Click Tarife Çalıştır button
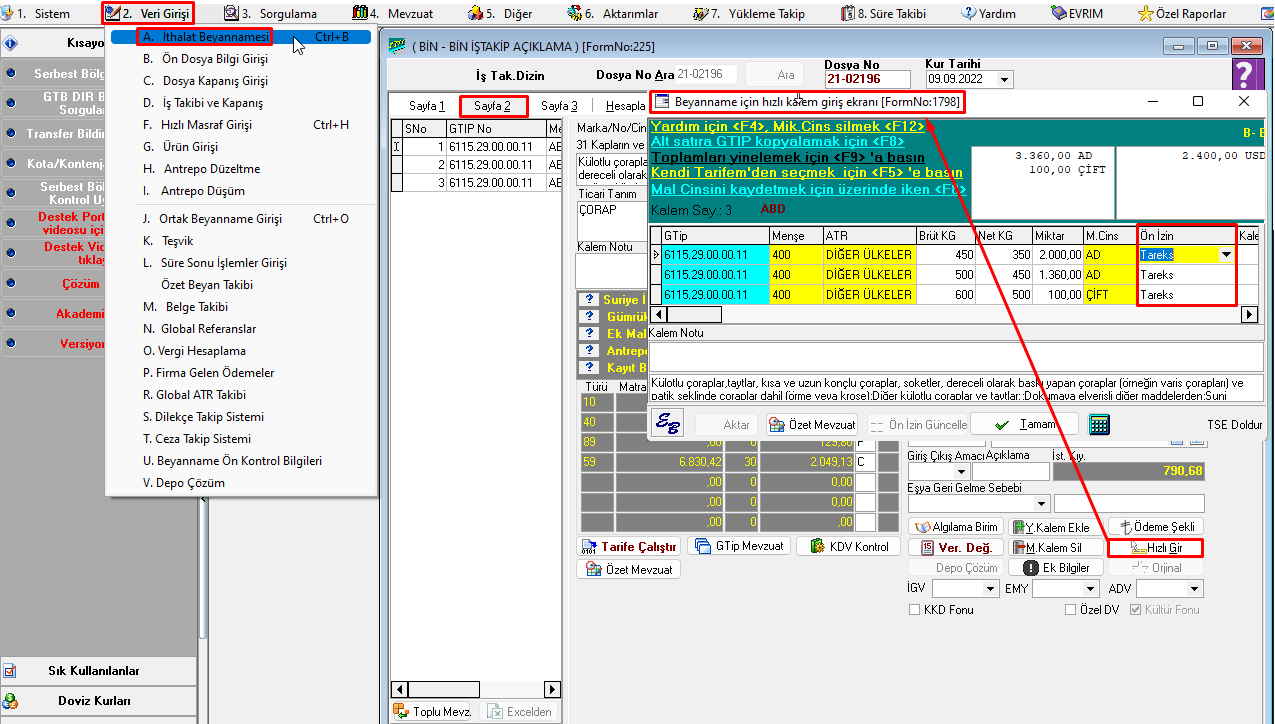 point(630,547)
